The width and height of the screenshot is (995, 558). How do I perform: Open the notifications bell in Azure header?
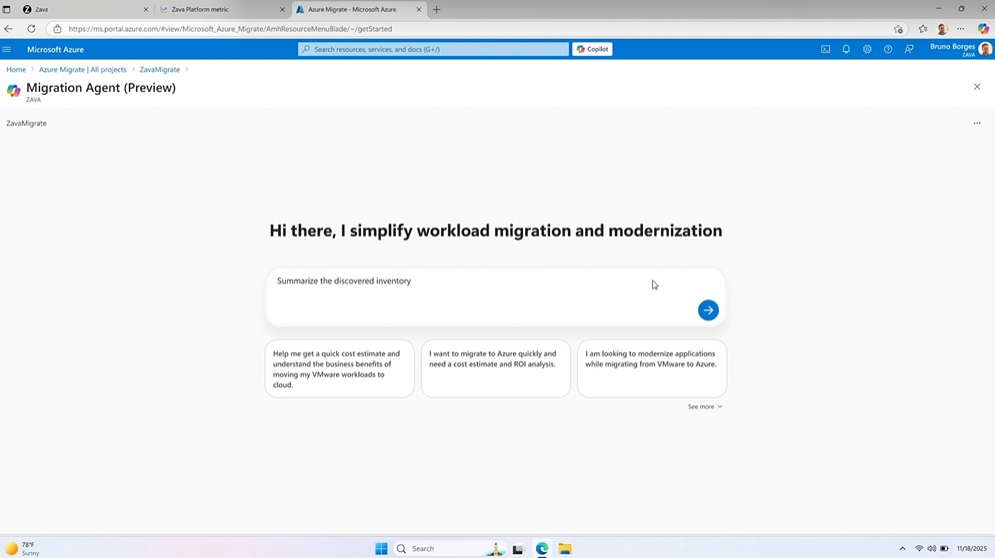click(x=846, y=49)
